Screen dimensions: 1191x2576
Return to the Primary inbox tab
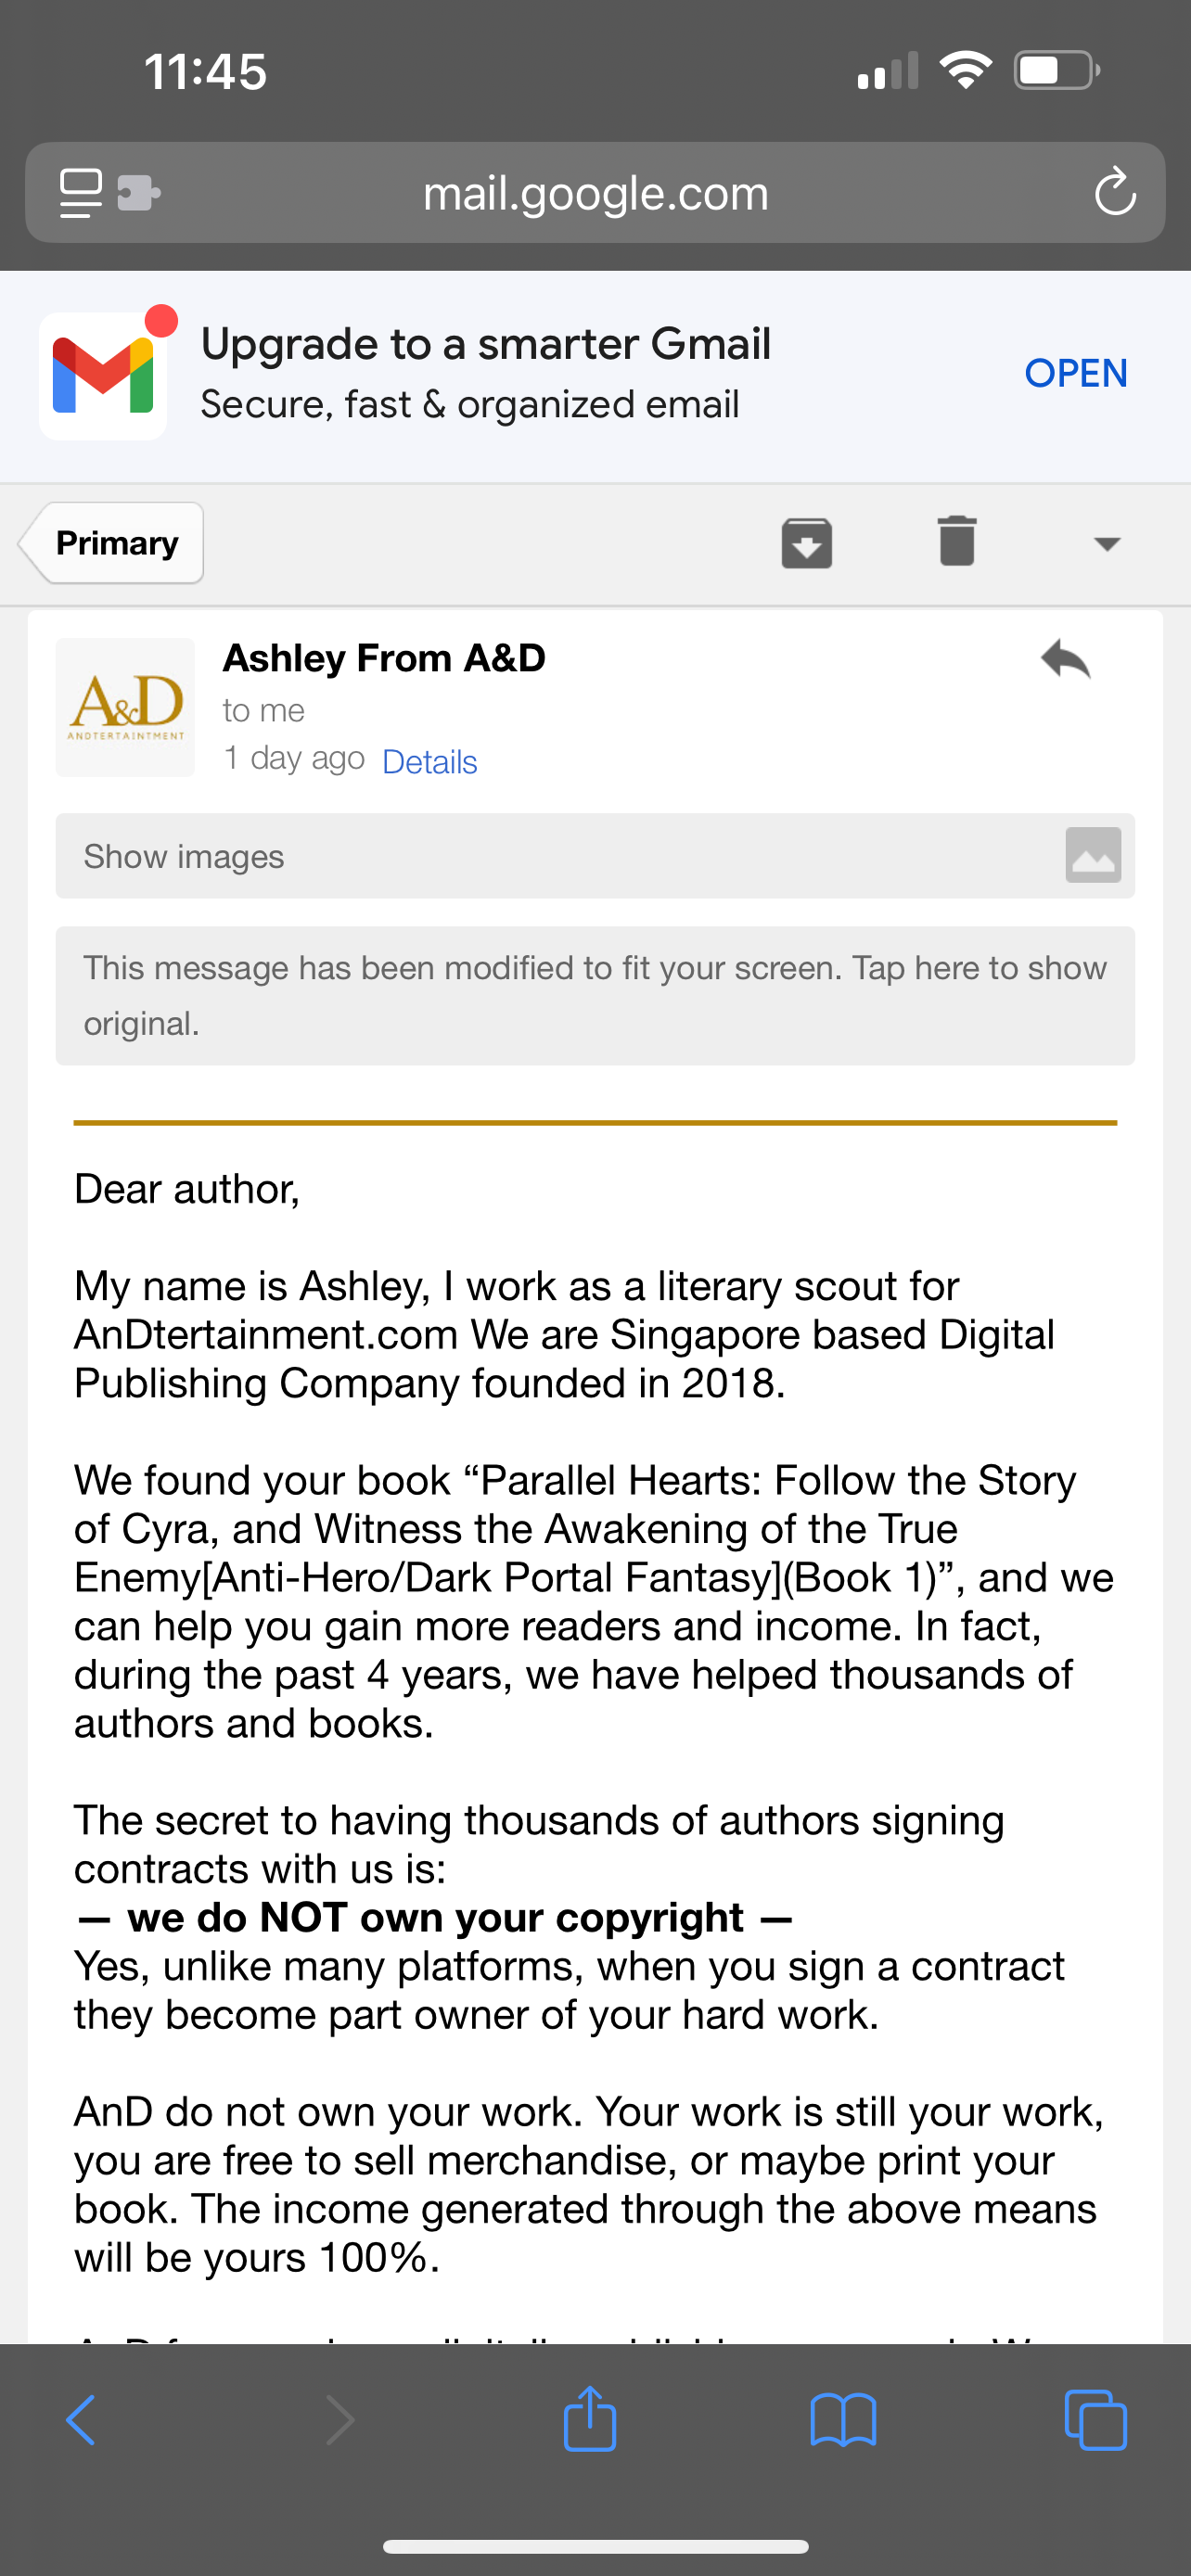point(115,543)
